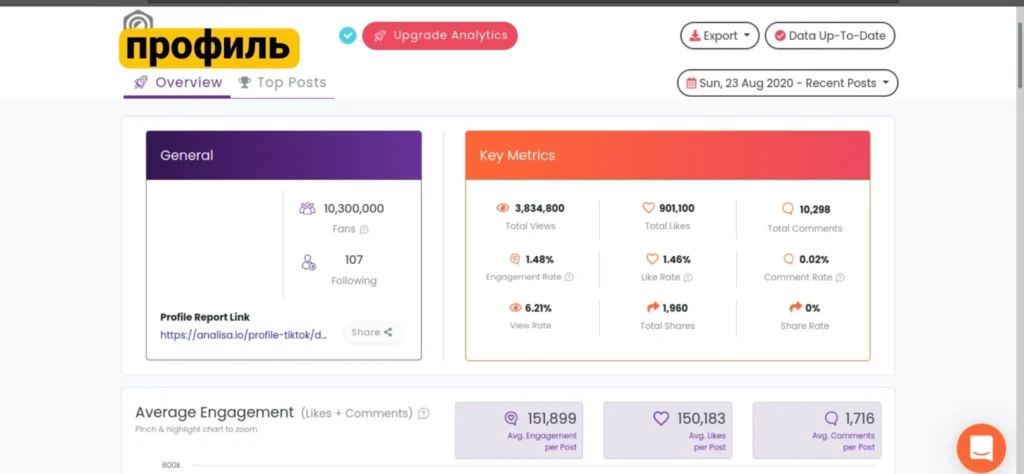This screenshot has height=474, width=1024.
Task: Expand the Recent Posts date range selector
Action: 788,83
